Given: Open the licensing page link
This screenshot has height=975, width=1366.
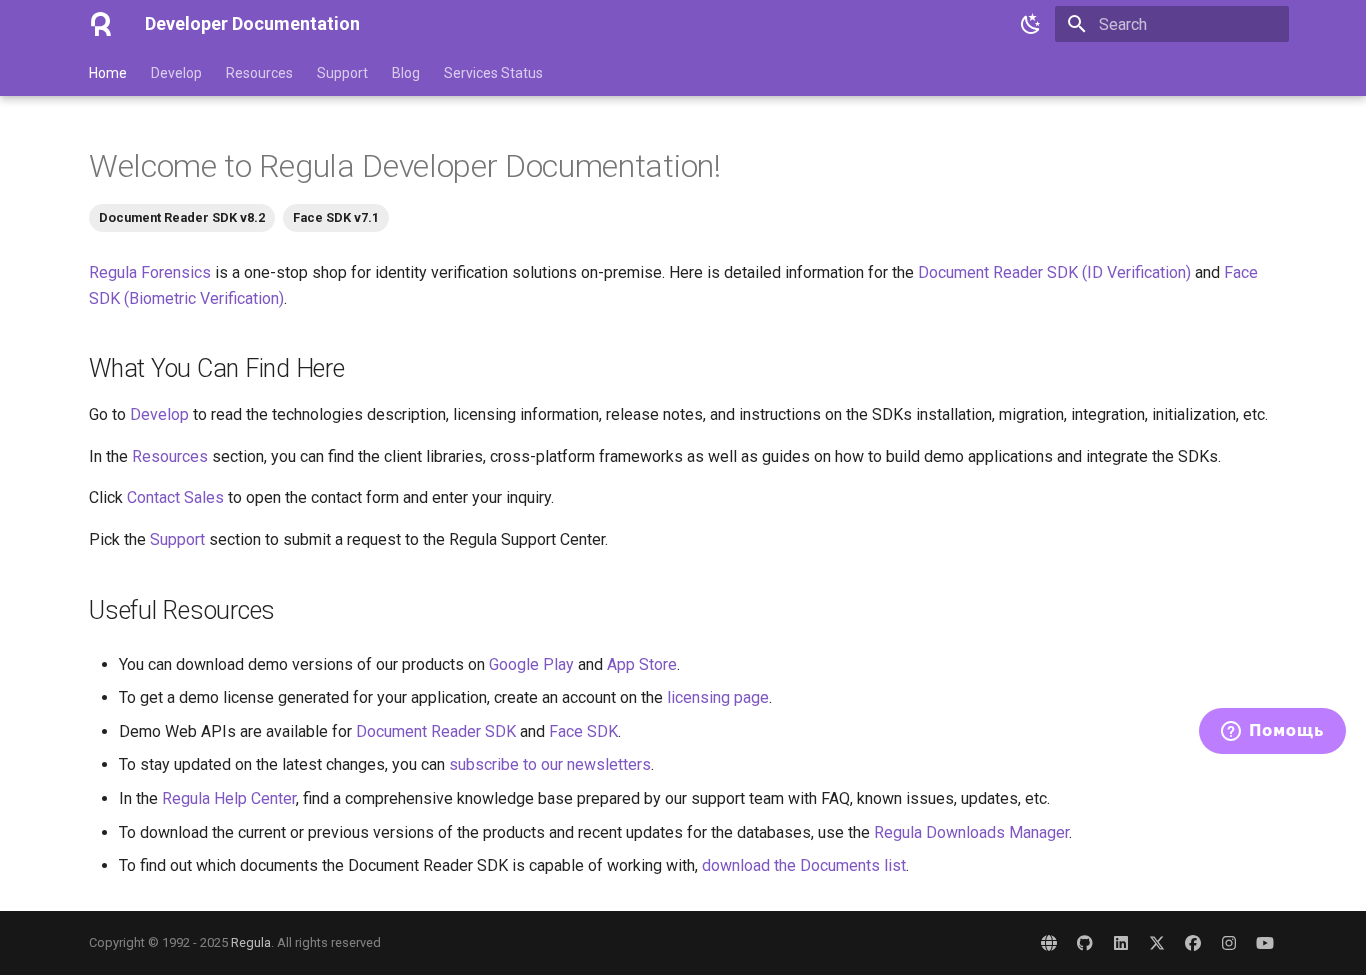Looking at the screenshot, I should 718,697.
